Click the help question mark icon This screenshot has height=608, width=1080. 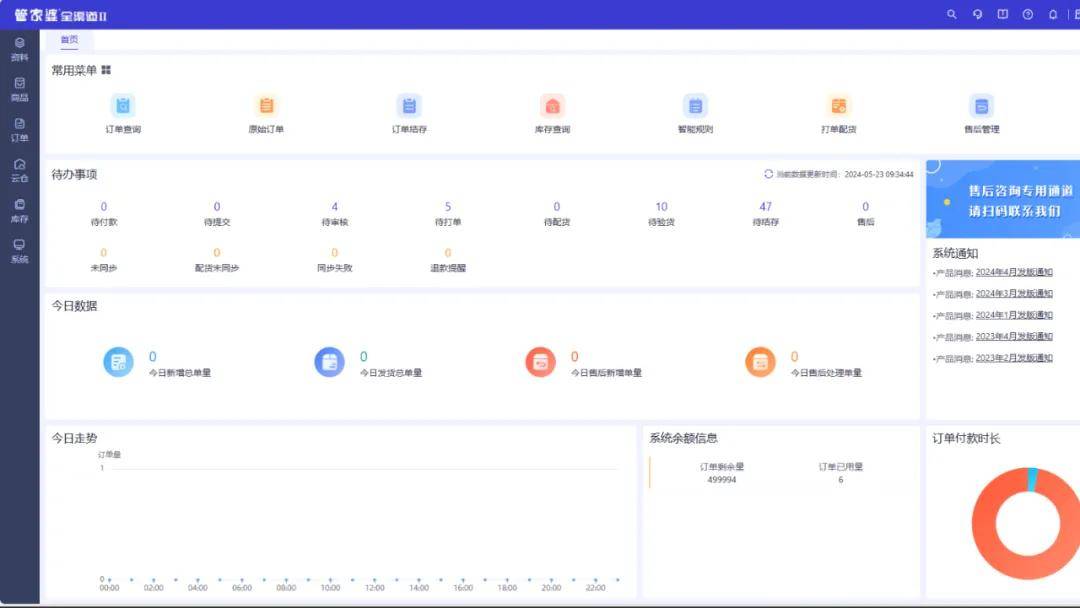tap(1028, 14)
